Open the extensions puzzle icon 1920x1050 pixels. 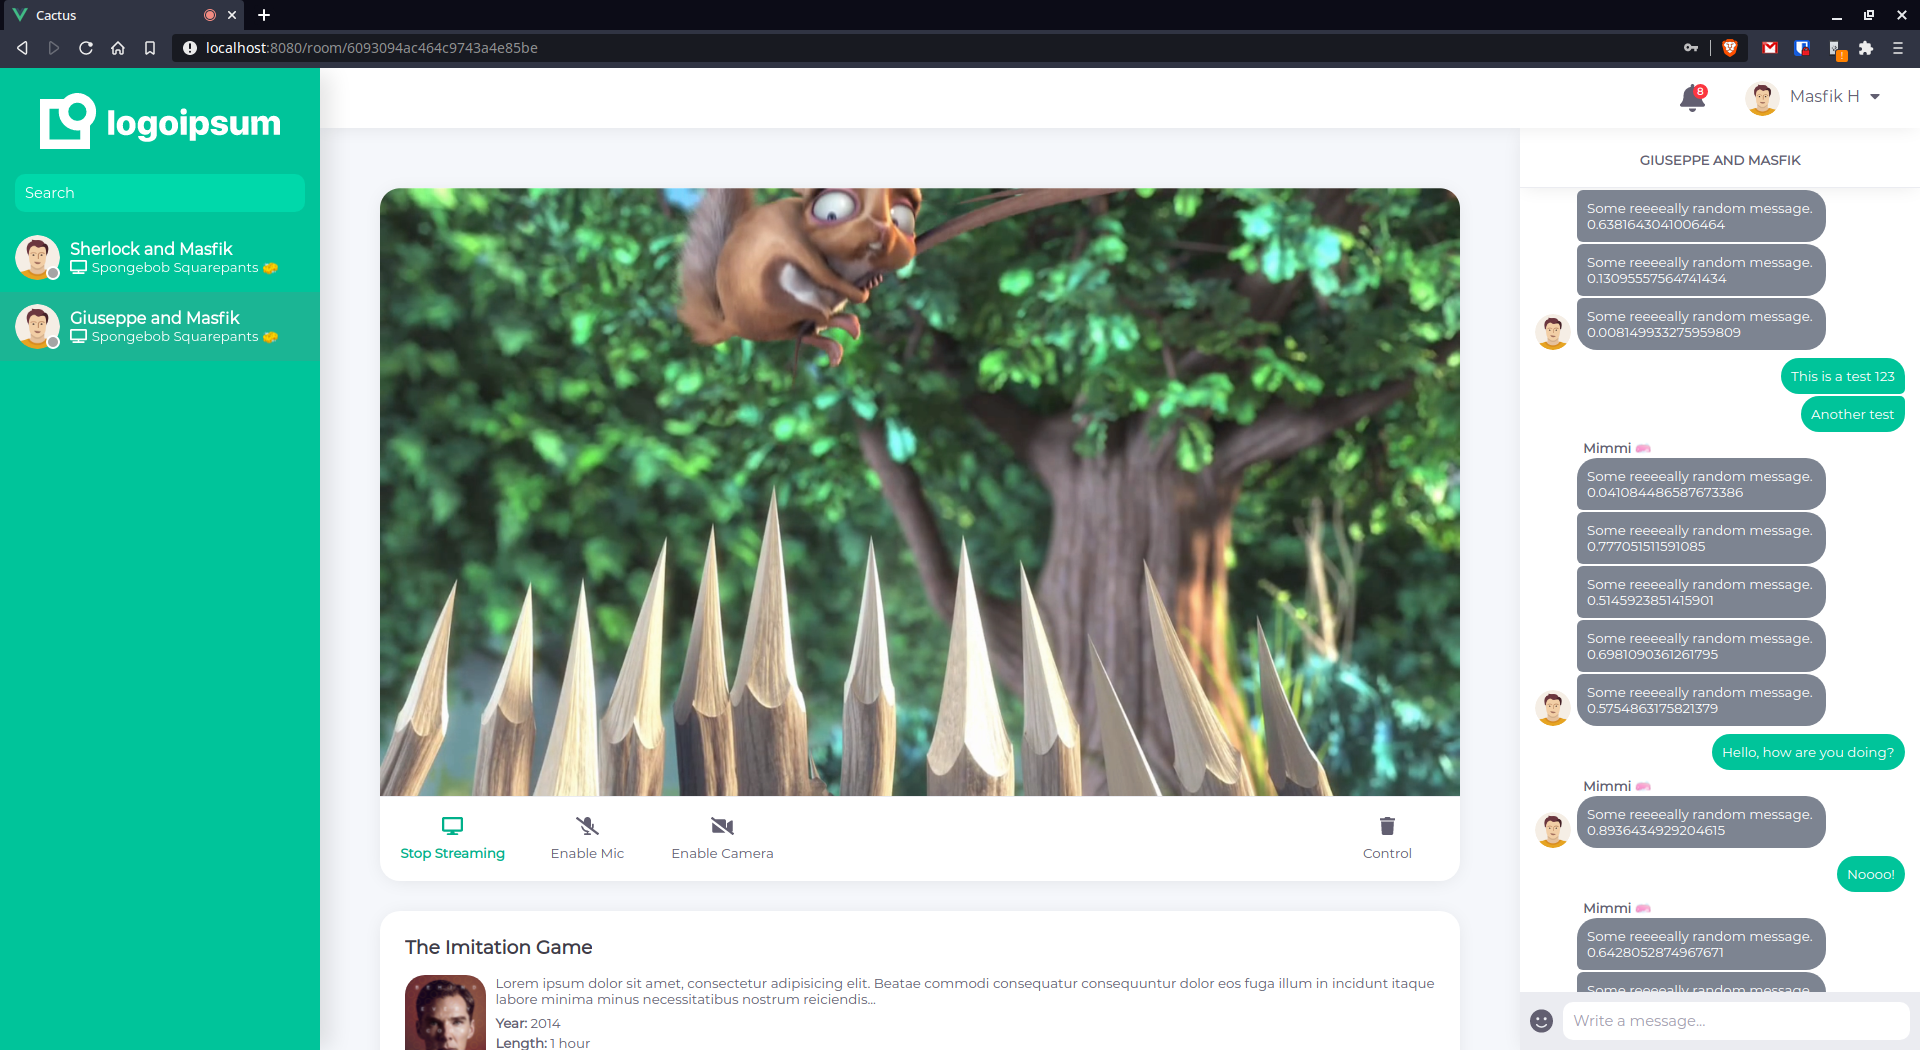pos(1866,47)
